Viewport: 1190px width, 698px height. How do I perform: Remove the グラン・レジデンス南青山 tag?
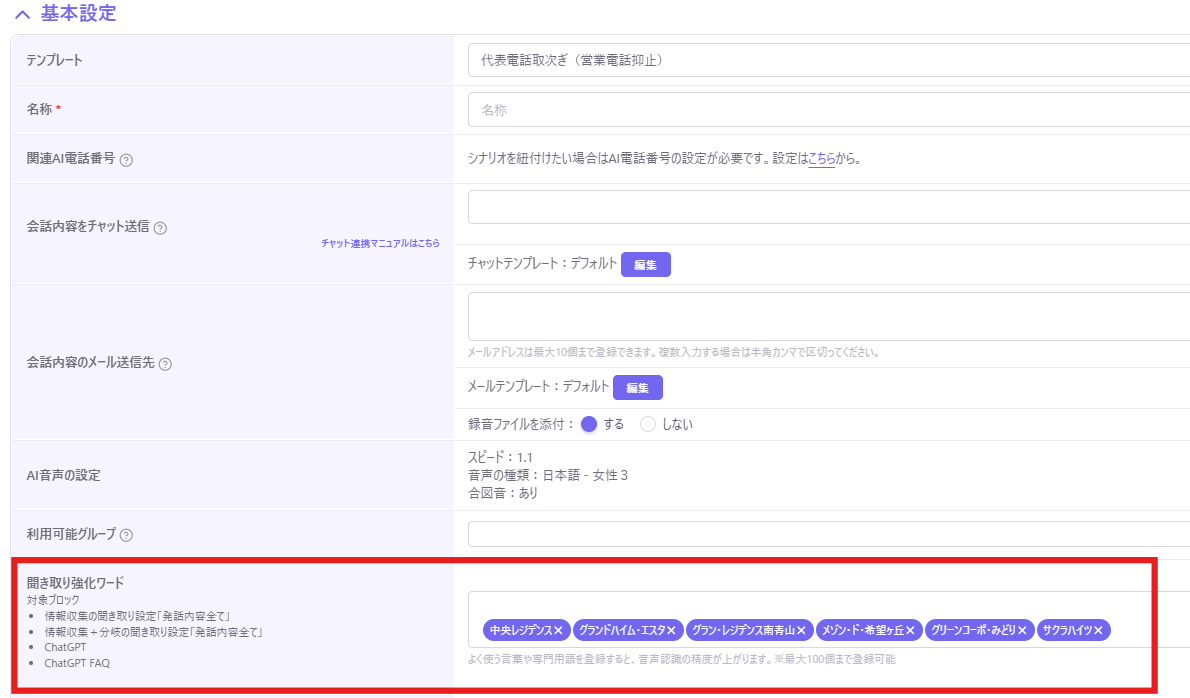coord(801,630)
